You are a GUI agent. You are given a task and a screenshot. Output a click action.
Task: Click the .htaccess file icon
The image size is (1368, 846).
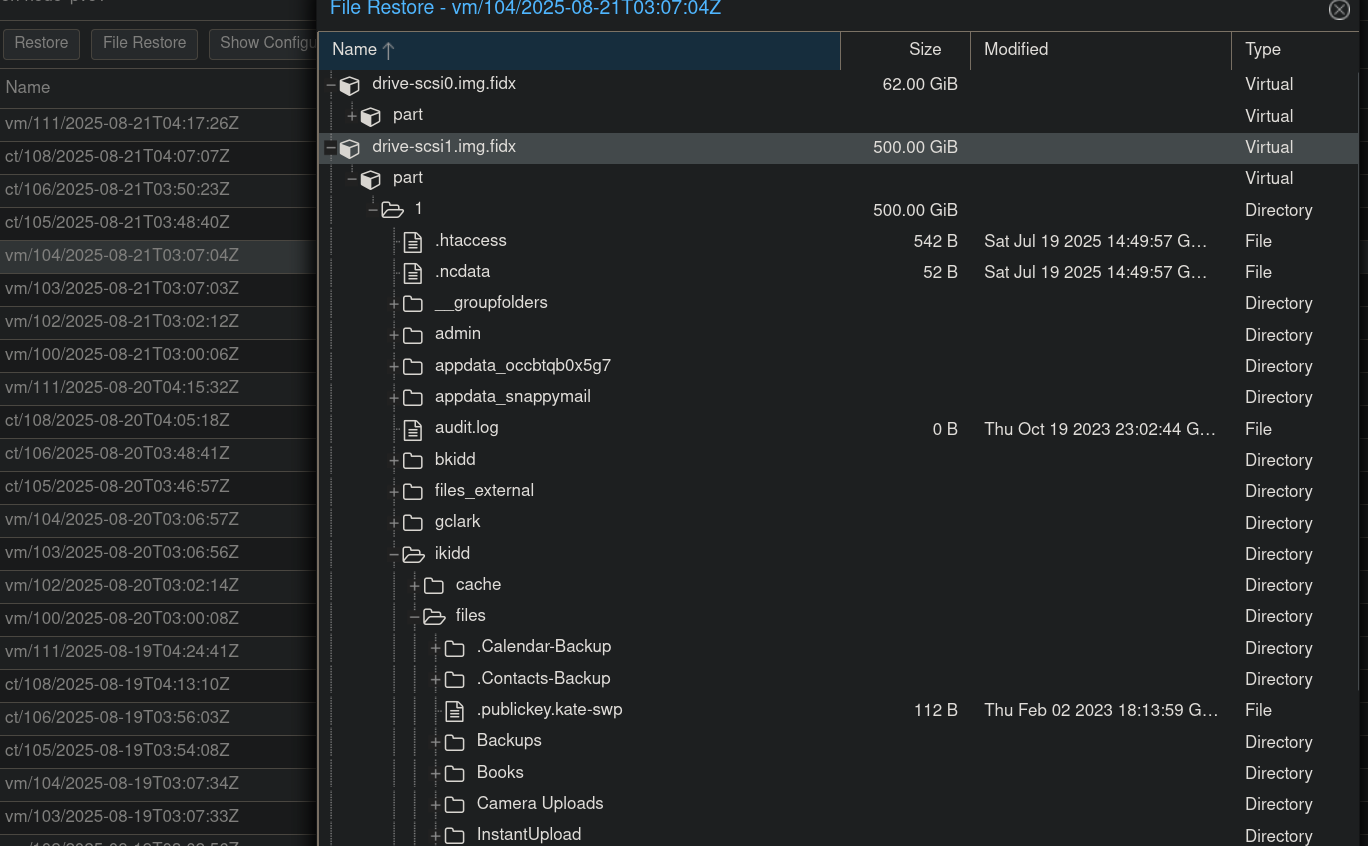(412, 241)
